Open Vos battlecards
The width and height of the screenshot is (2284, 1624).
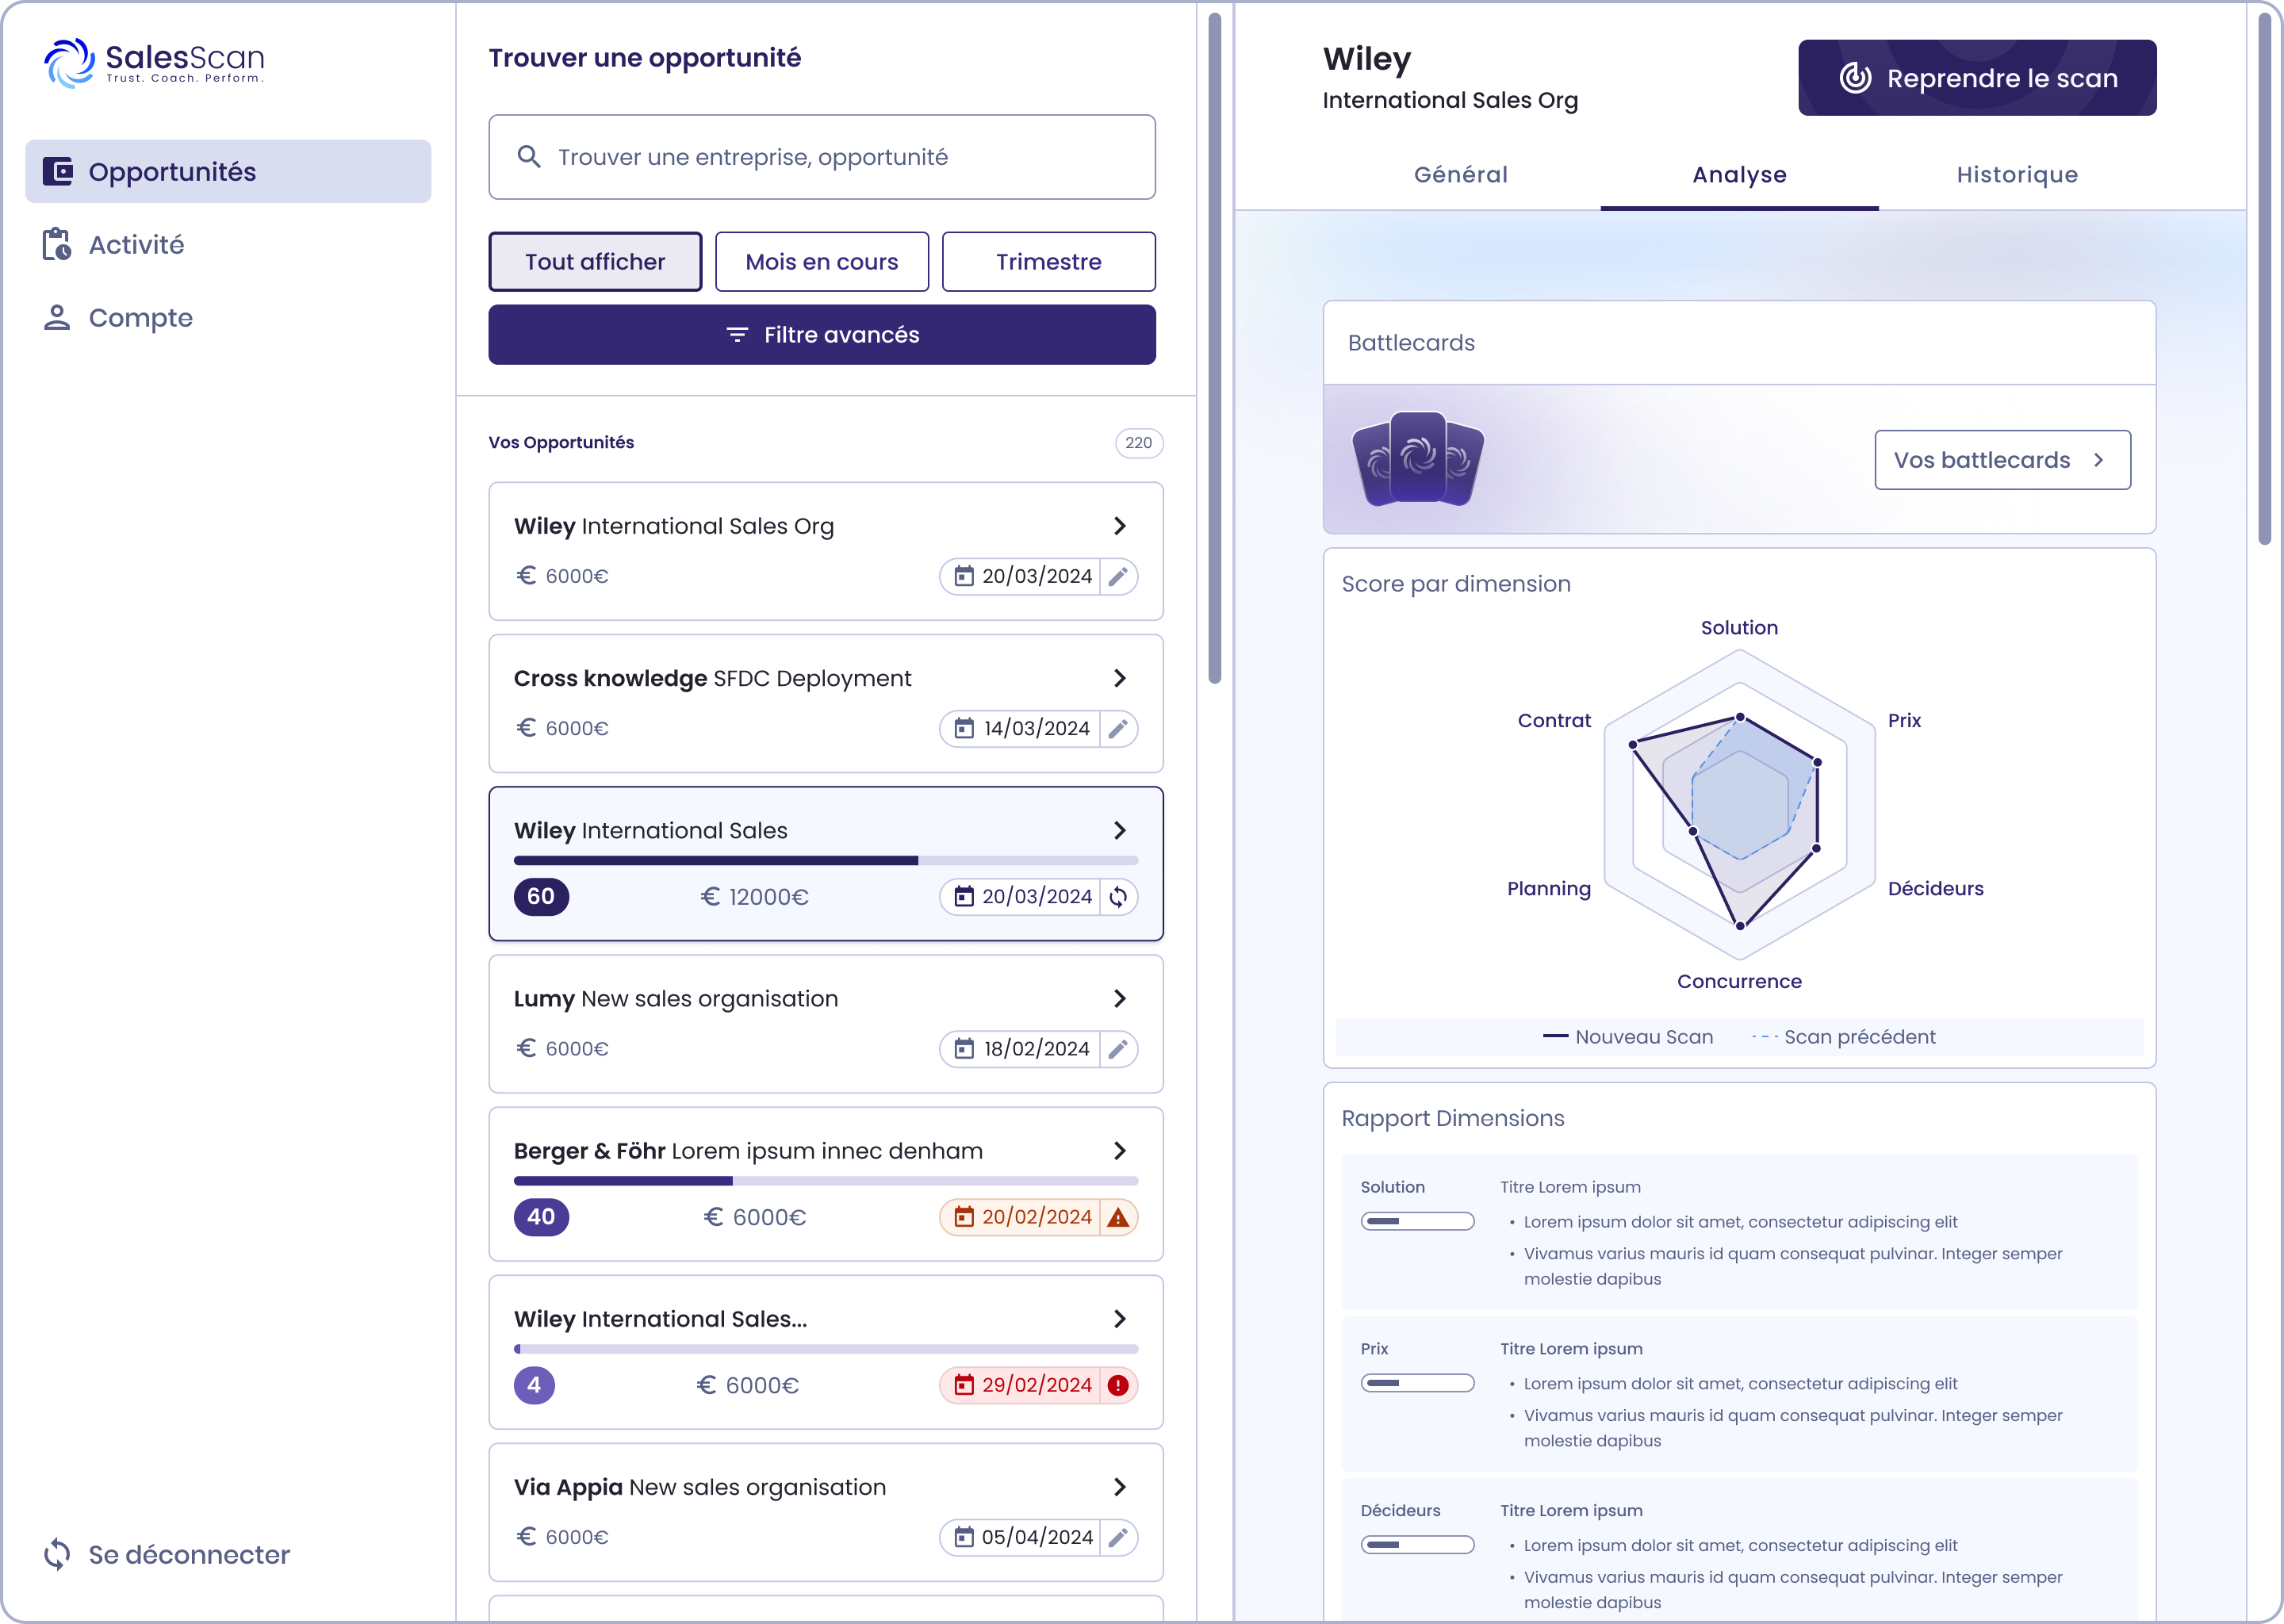2001,460
